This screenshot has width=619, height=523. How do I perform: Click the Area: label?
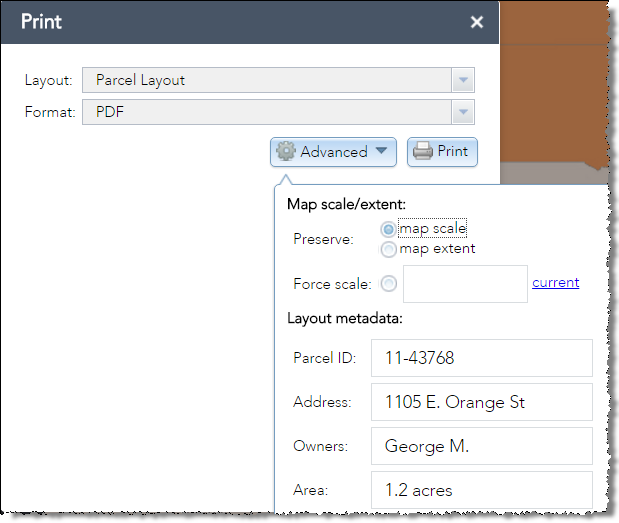click(311, 490)
